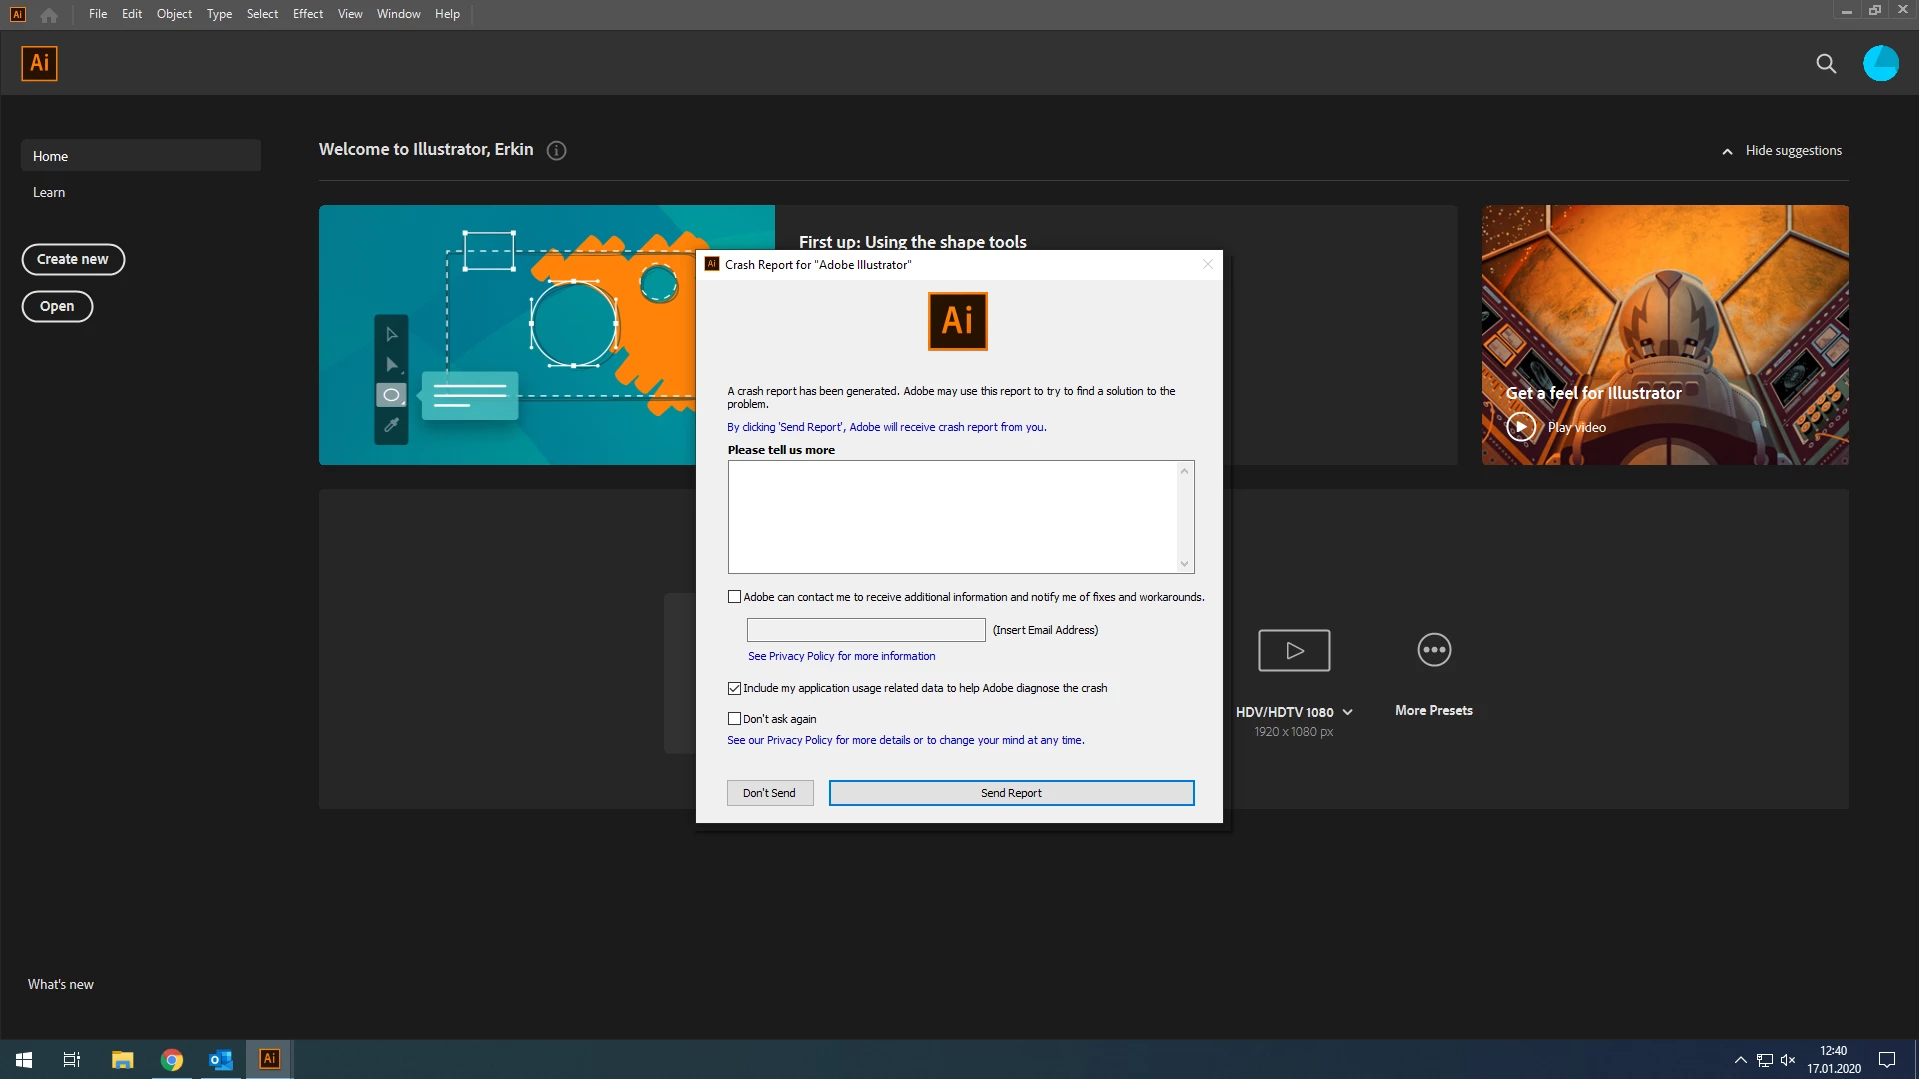Click the Open button

coord(57,306)
